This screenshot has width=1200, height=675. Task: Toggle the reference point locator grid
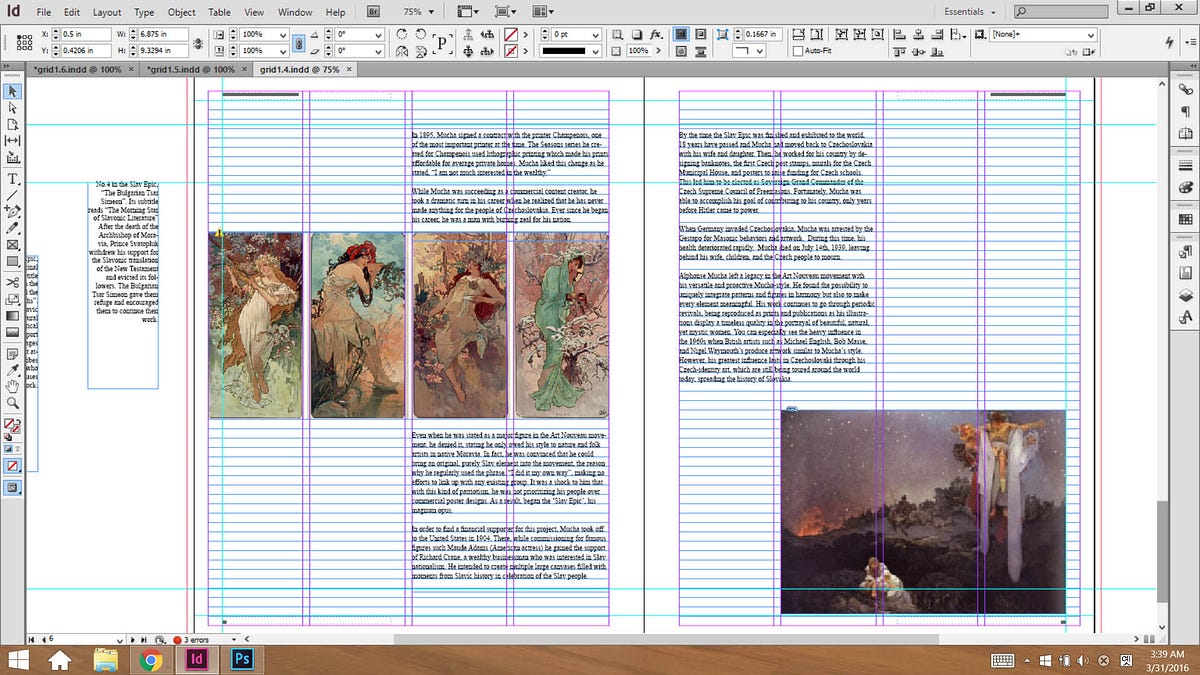click(26, 41)
